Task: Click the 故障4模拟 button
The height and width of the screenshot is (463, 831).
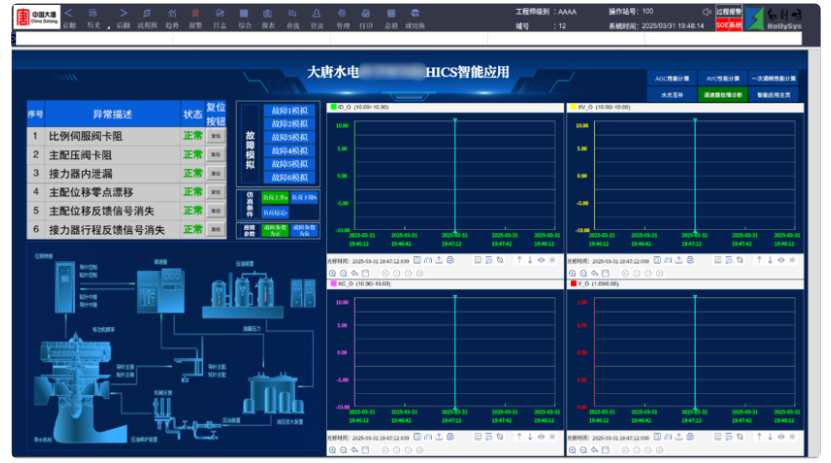Action: (x=289, y=151)
